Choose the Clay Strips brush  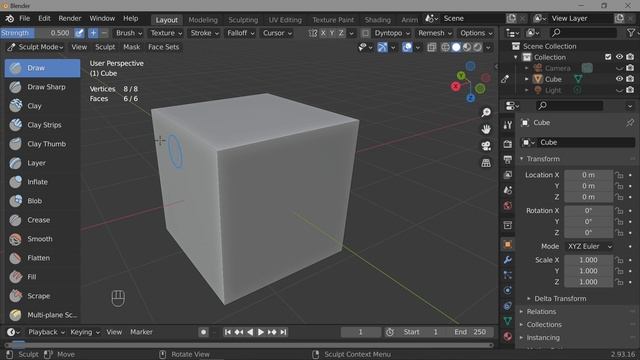coord(42,125)
